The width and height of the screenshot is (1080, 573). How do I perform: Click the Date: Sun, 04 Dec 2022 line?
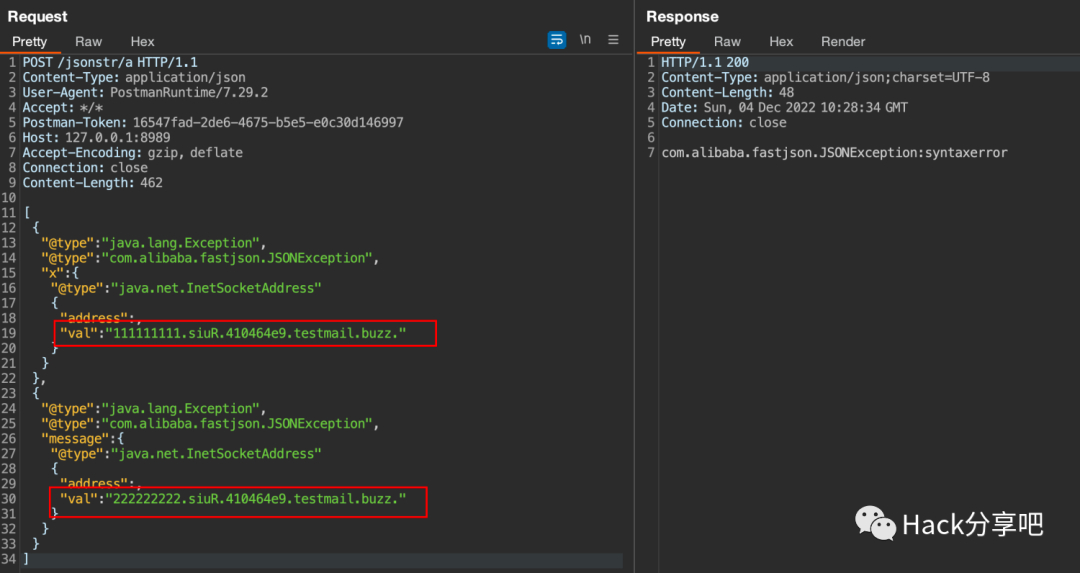click(x=785, y=107)
